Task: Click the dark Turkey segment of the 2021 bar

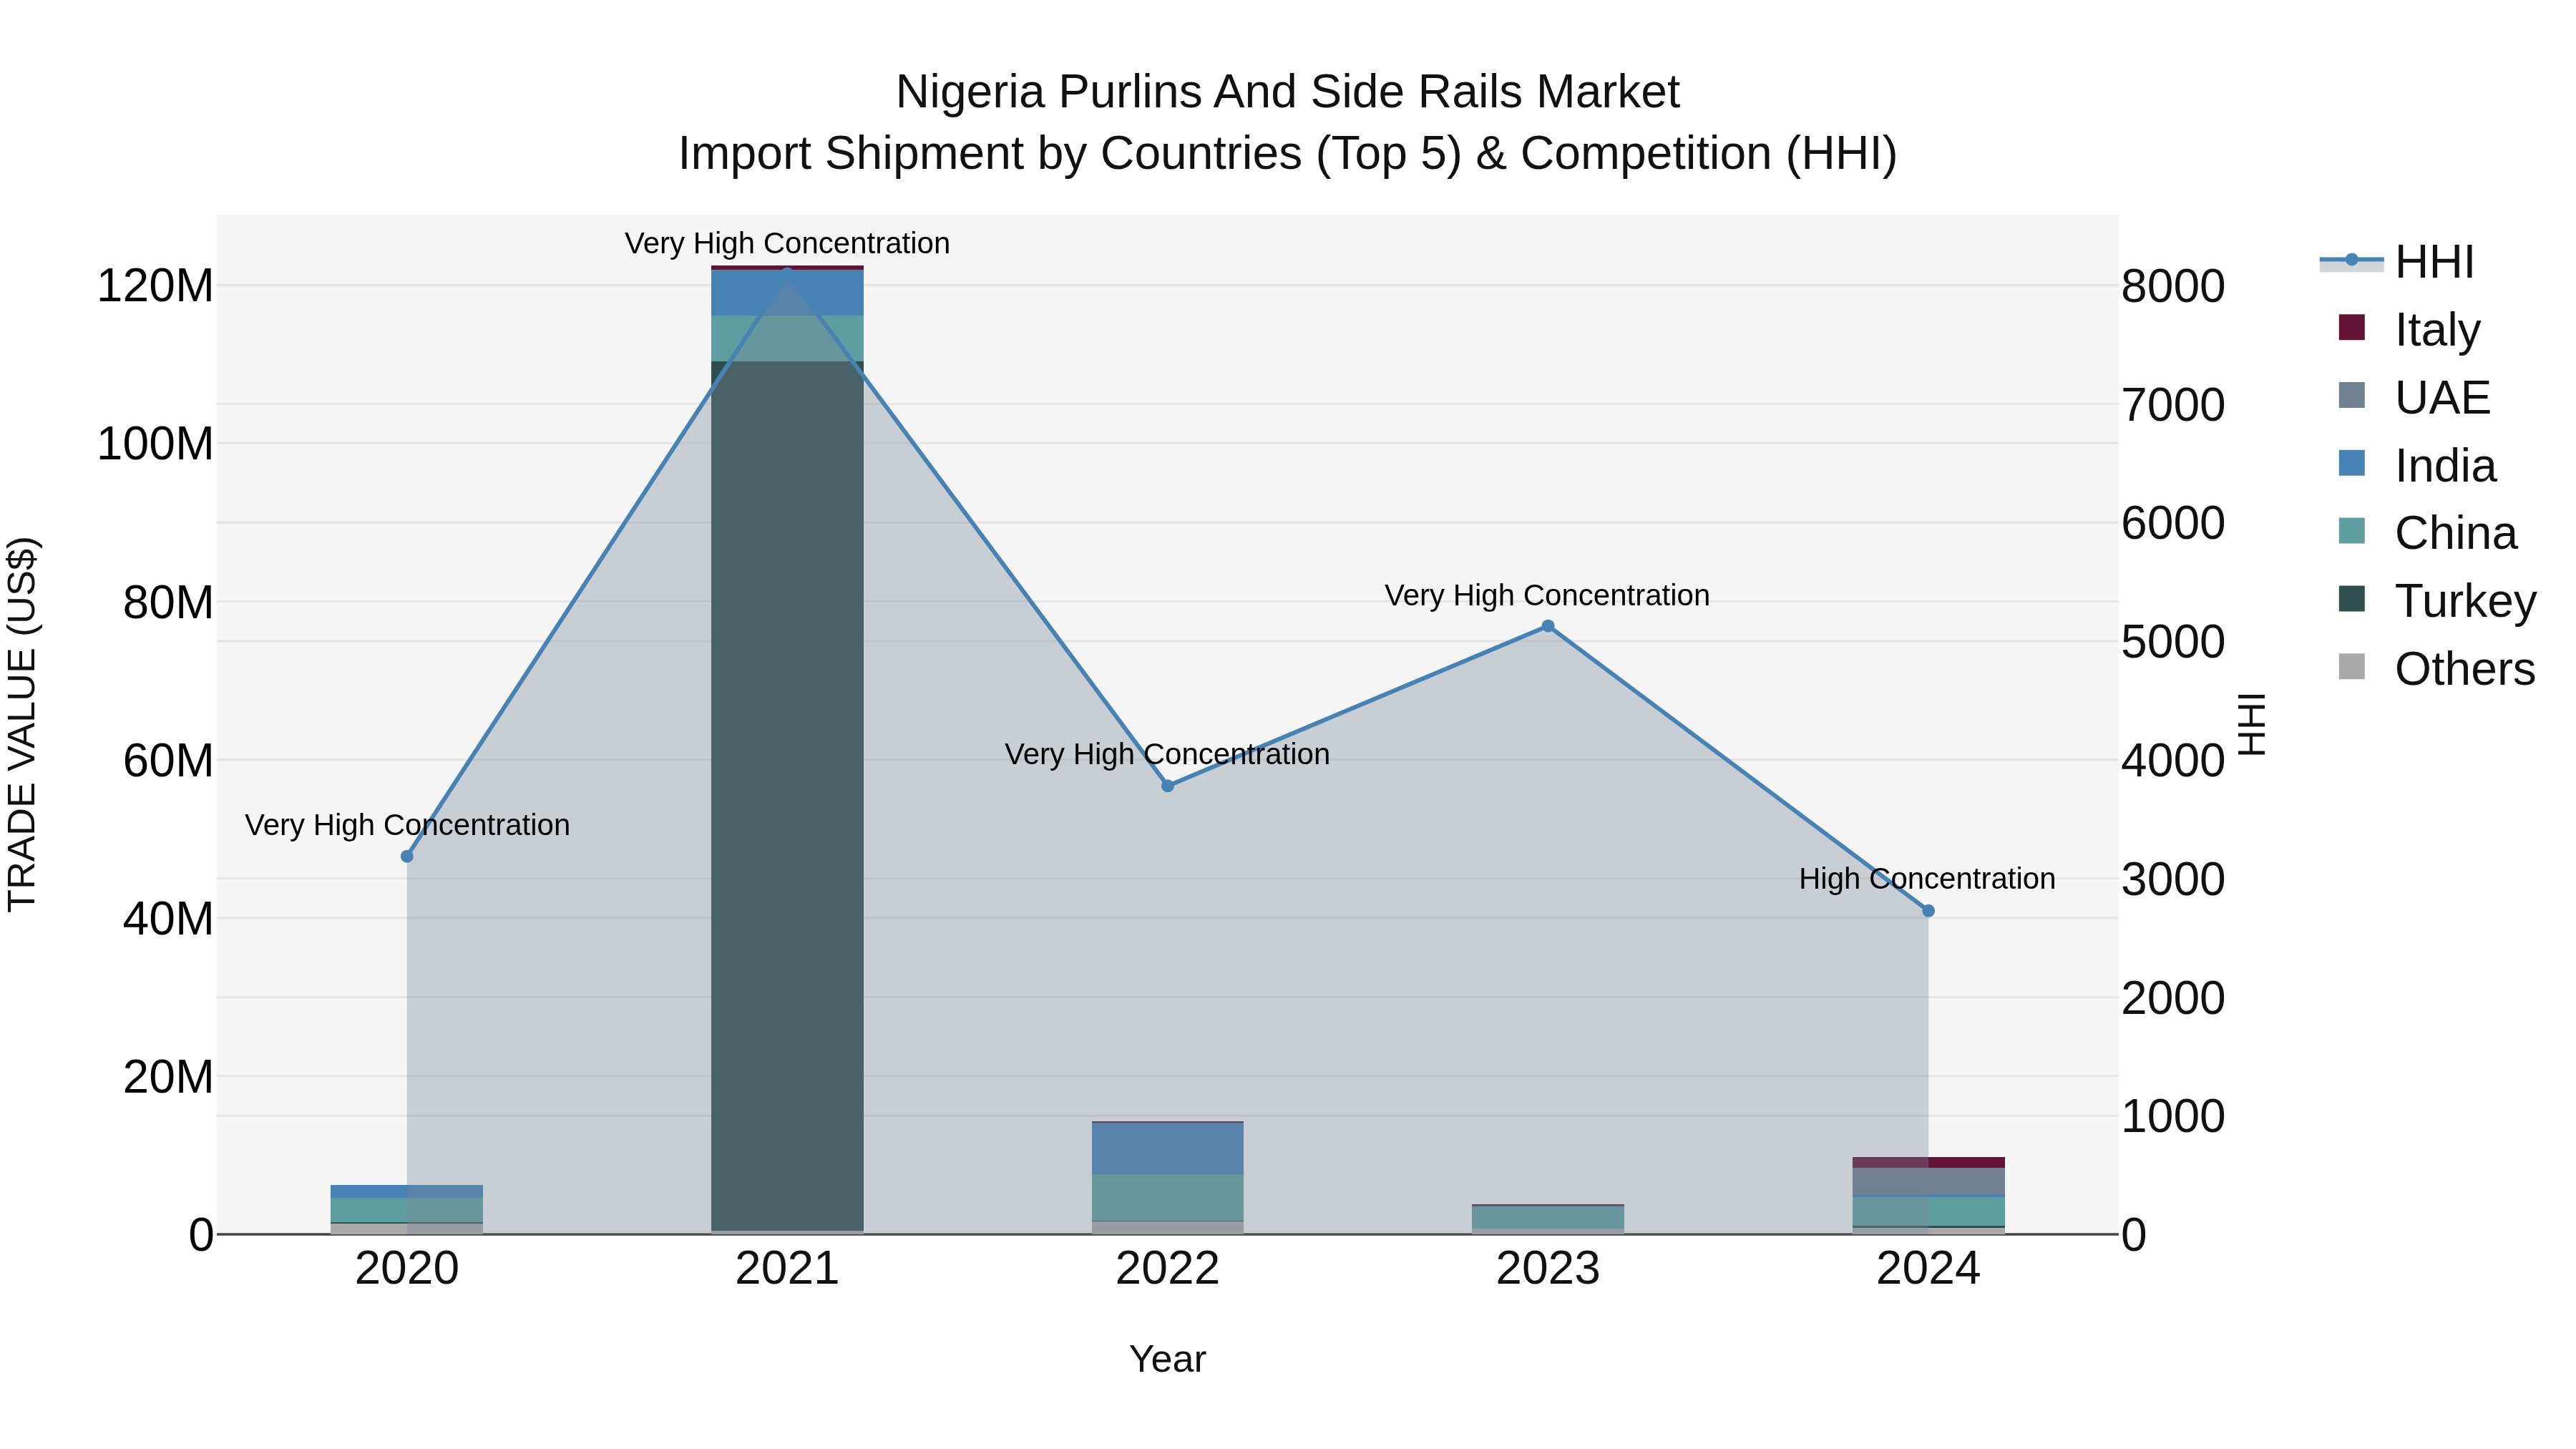Action: tap(787, 796)
